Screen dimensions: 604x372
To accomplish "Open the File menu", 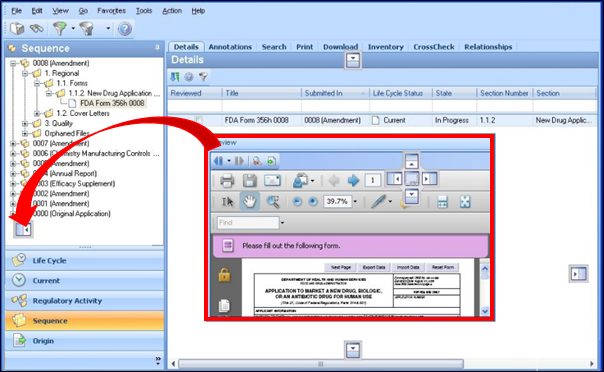I will coord(17,11).
